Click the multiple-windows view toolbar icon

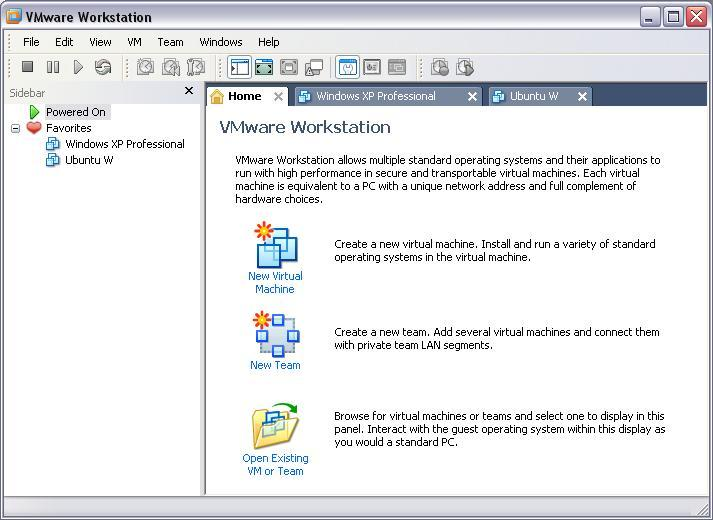point(314,67)
